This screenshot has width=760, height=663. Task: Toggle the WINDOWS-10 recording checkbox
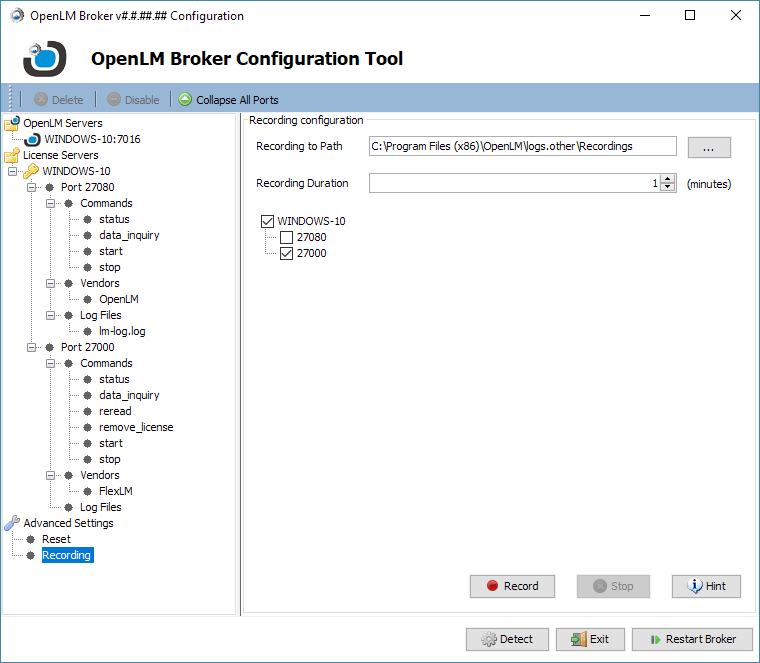(267, 221)
